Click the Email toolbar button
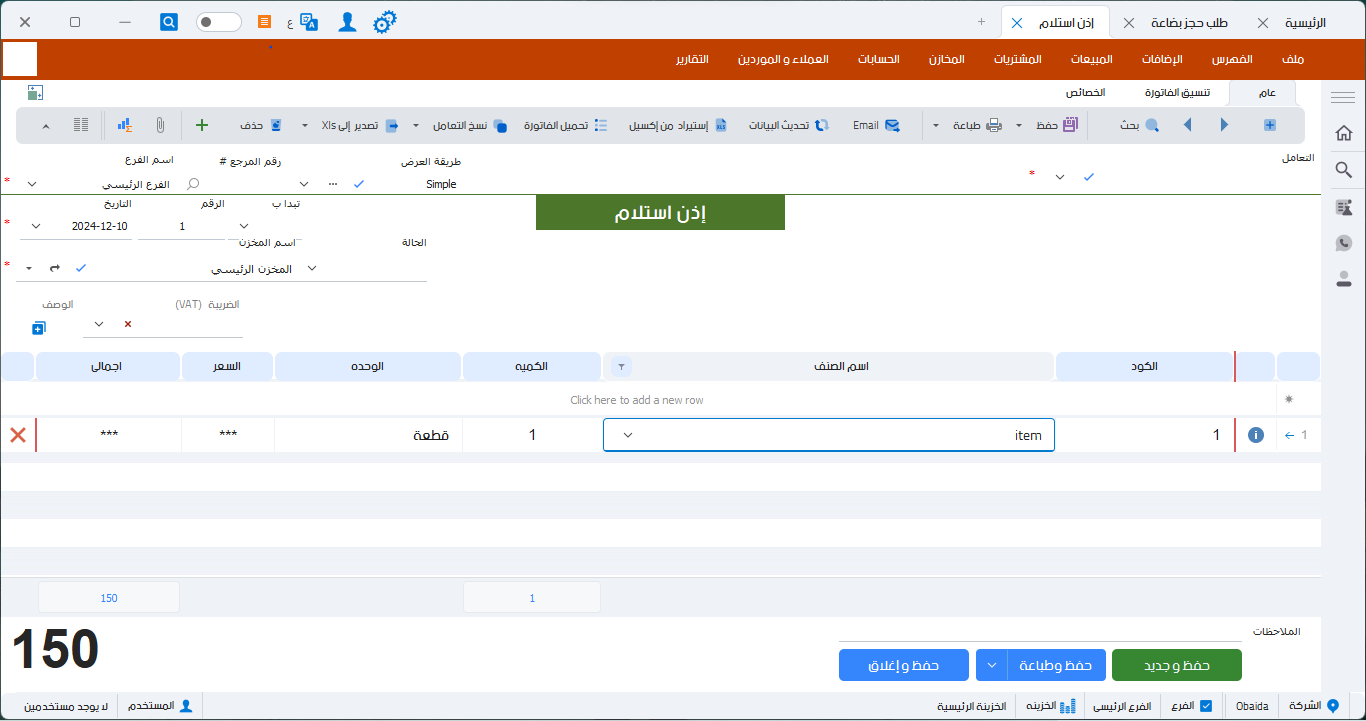This screenshot has width=1366, height=721. [876, 125]
